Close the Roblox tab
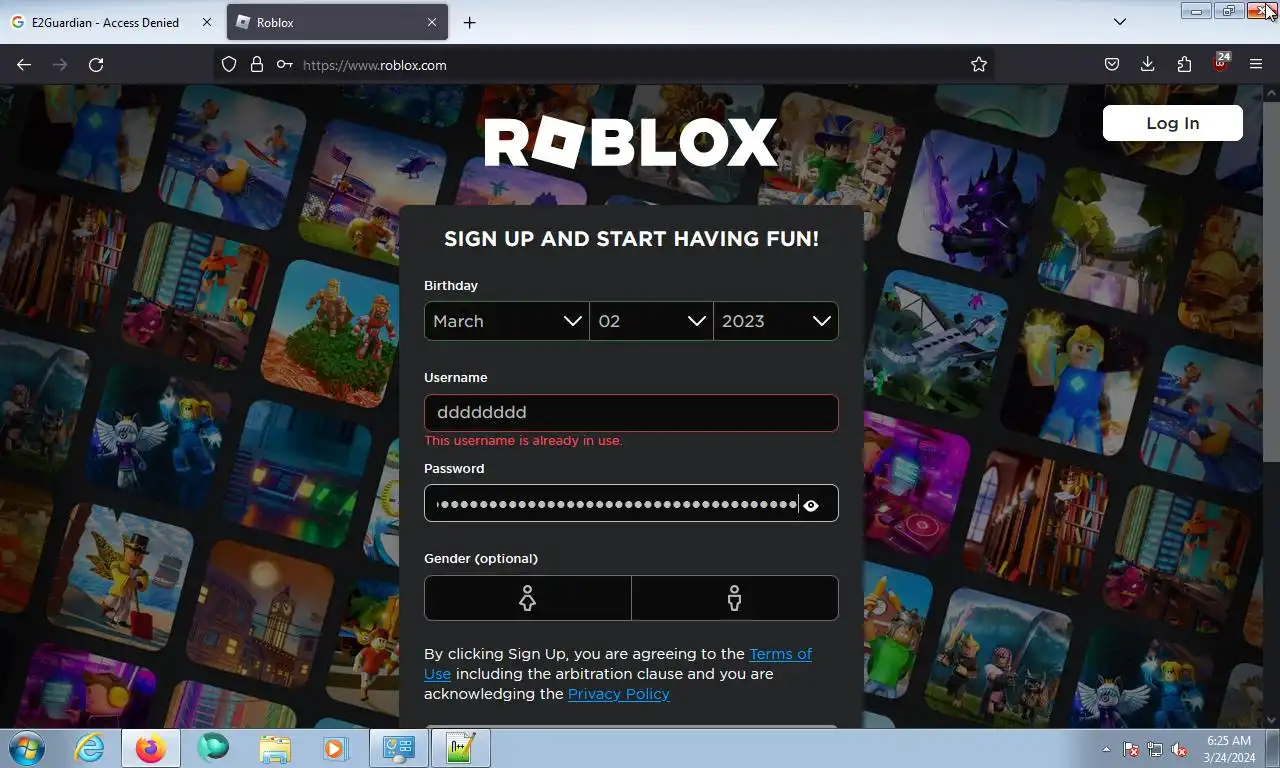1280x768 pixels. [x=432, y=22]
